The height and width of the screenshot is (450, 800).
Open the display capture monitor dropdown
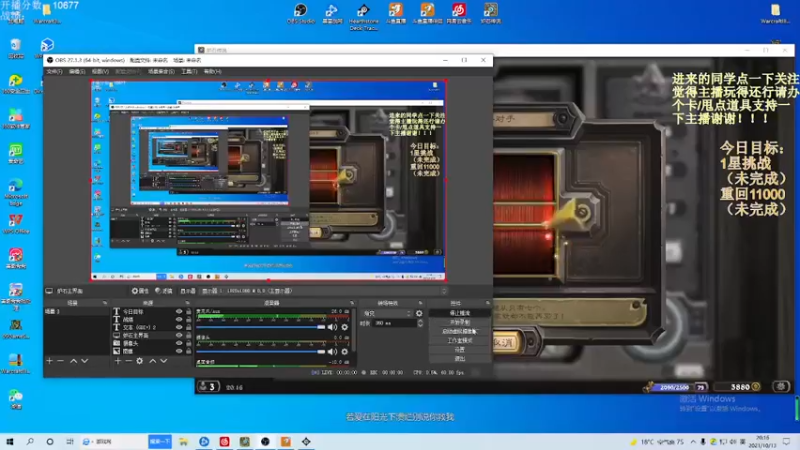click(324, 291)
